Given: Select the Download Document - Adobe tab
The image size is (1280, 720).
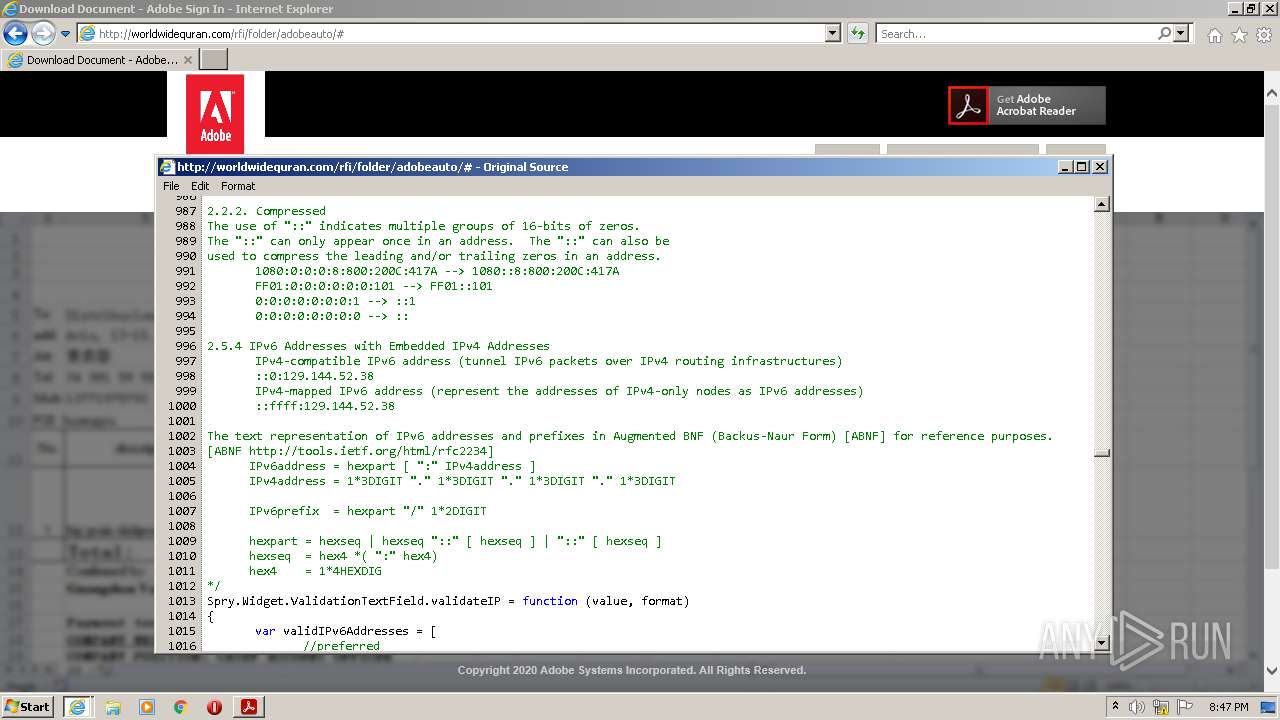Looking at the screenshot, I should (x=99, y=60).
